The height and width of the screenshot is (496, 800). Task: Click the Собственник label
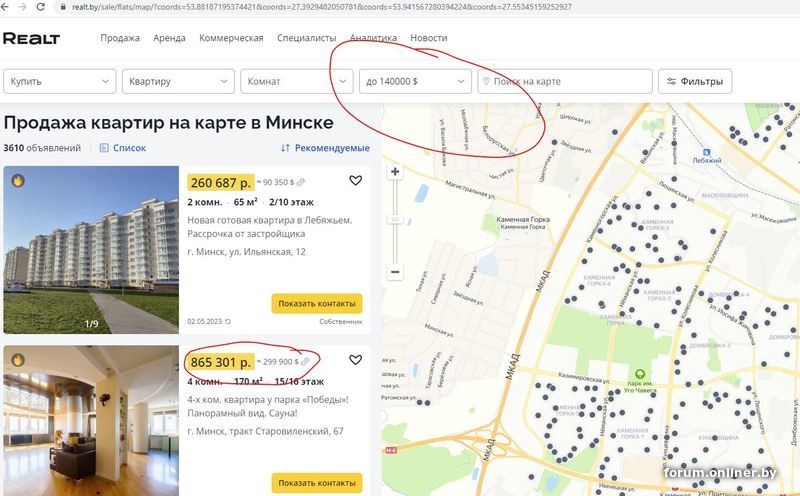pos(341,321)
